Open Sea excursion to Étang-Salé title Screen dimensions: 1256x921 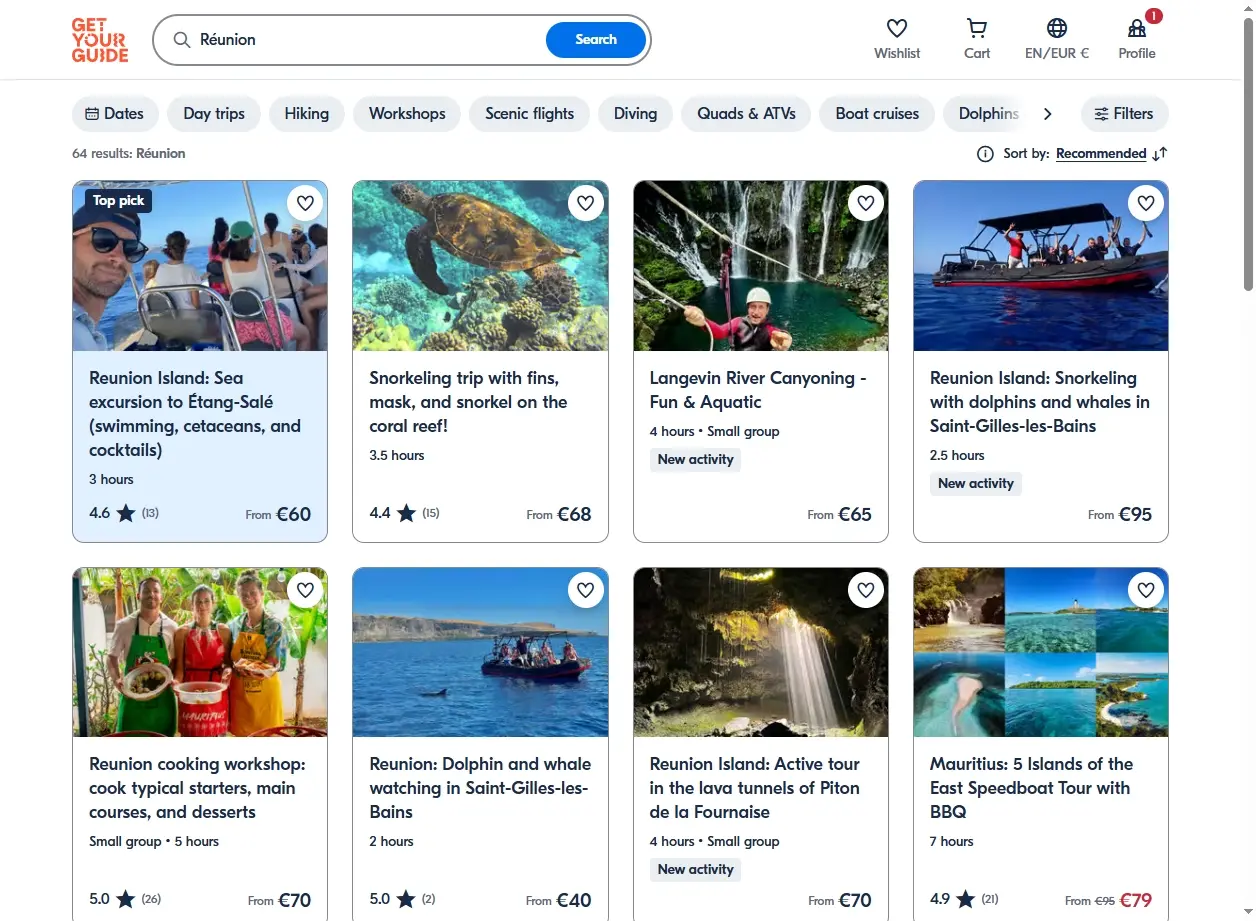[195, 414]
